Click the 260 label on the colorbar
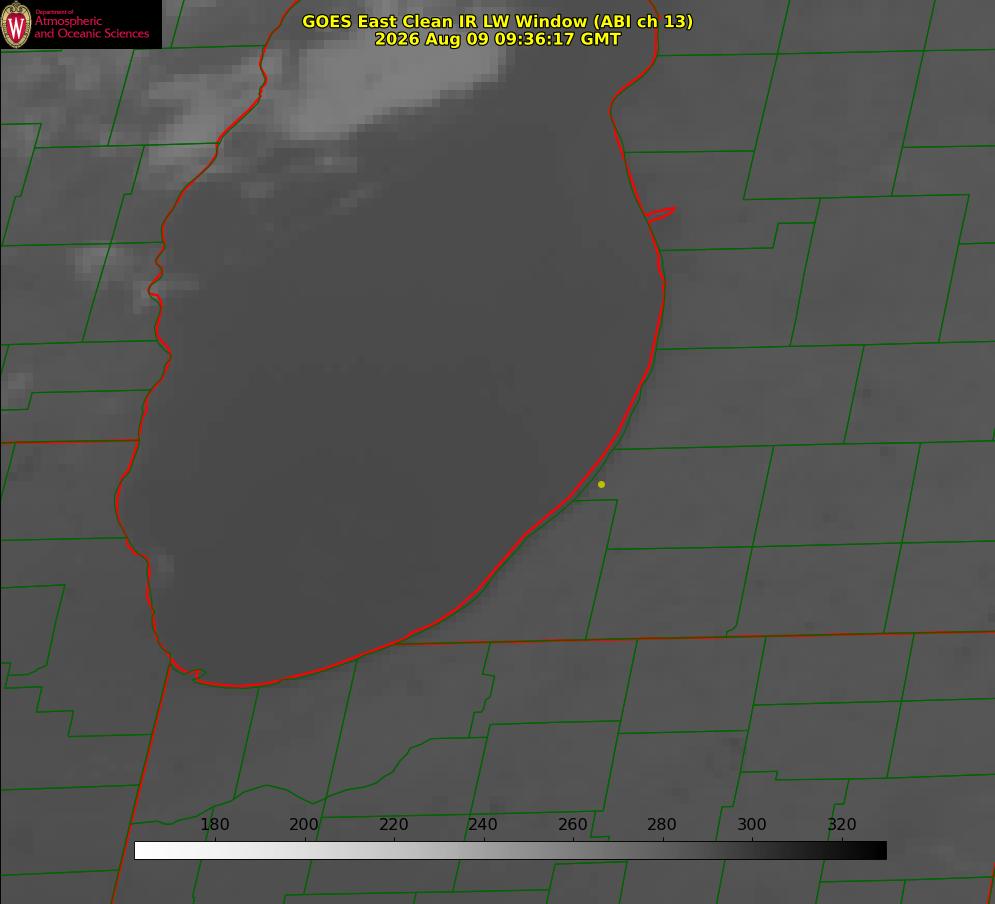The image size is (995, 904). click(572, 824)
